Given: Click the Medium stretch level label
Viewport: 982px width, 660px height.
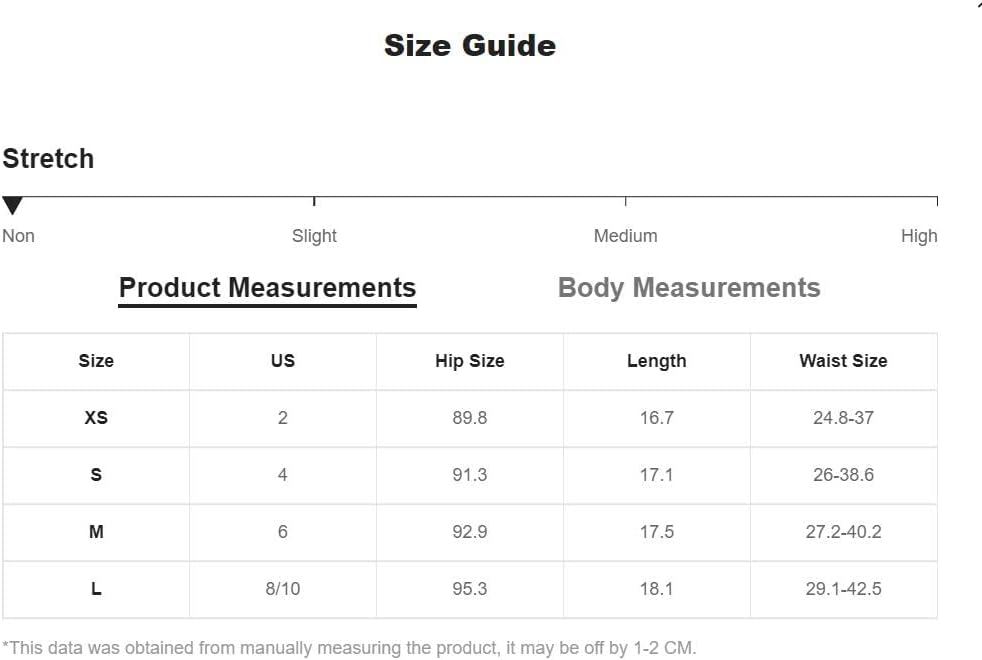Looking at the screenshot, I should tap(626, 236).
